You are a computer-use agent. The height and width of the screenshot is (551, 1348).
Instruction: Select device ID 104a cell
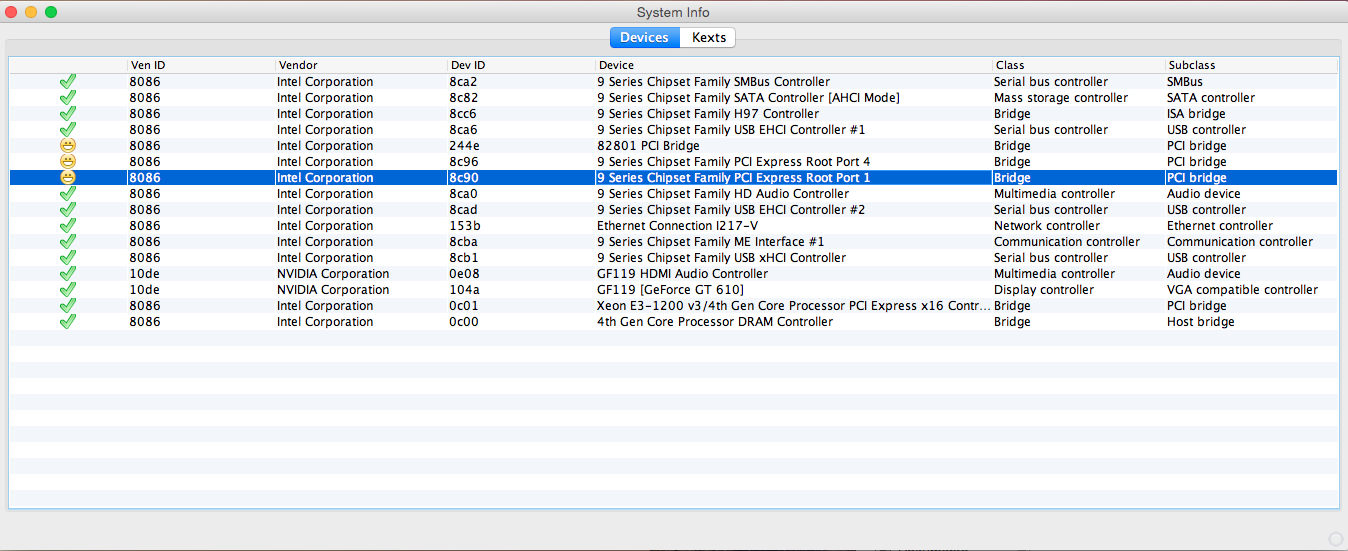point(464,290)
